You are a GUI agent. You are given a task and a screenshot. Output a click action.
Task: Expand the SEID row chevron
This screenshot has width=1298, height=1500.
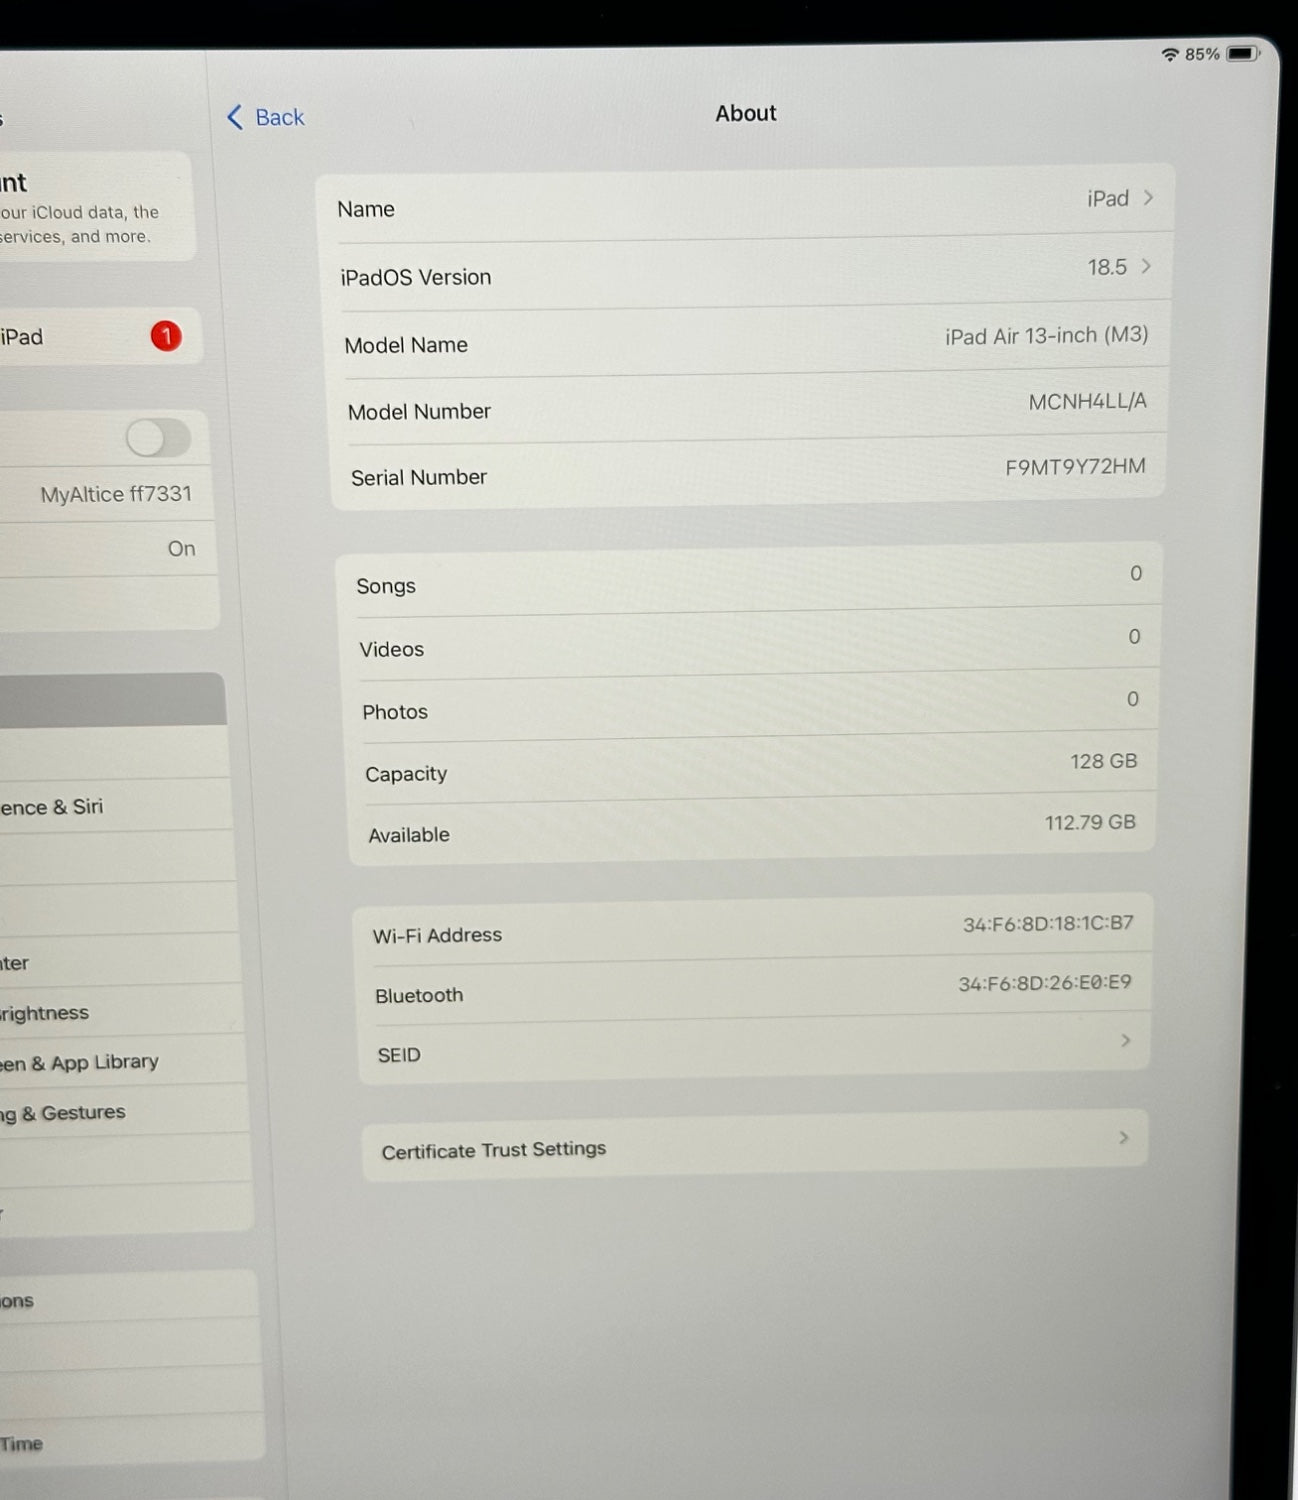coord(1126,1041)
